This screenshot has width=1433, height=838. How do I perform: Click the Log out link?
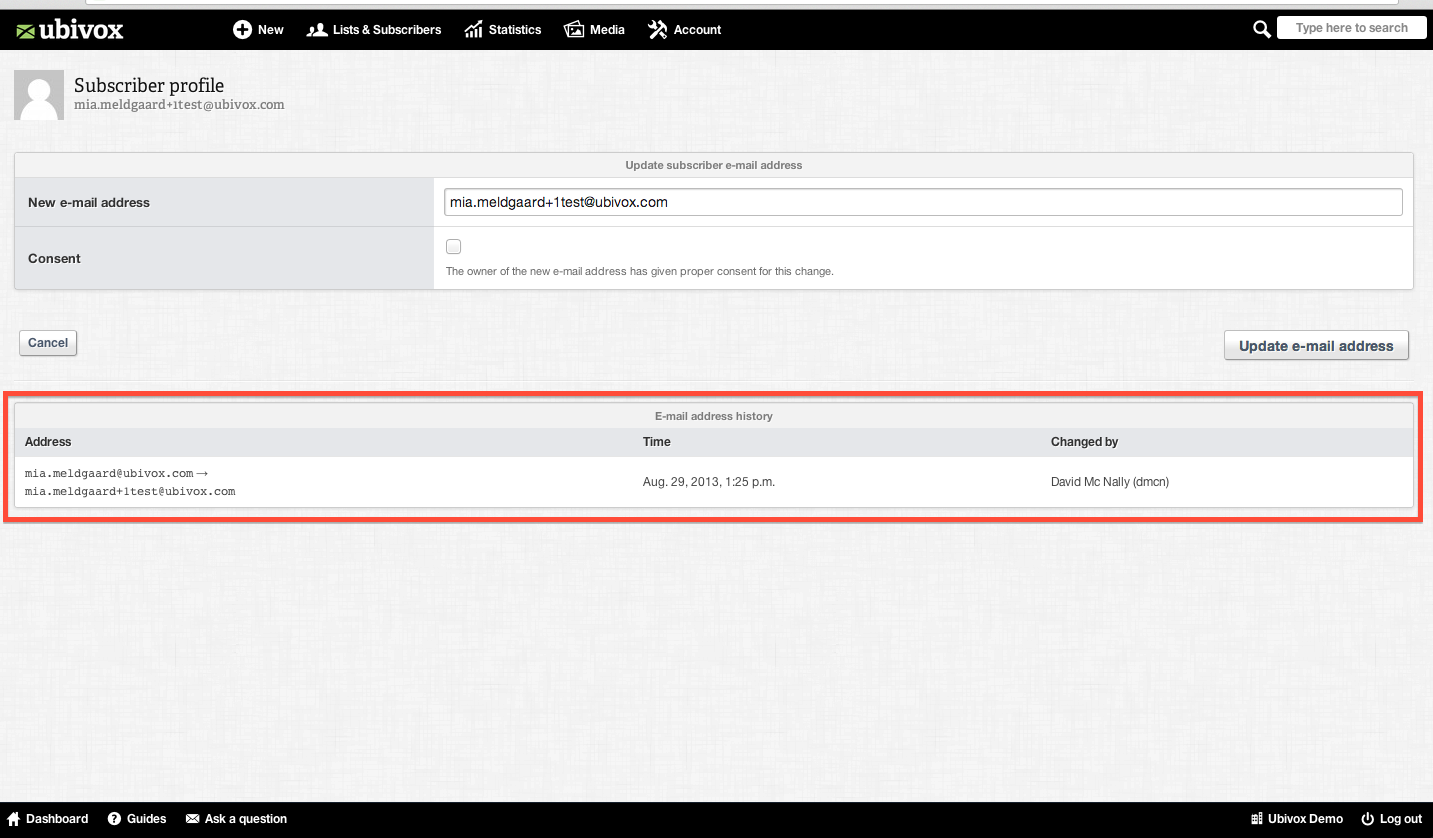pos(1401,819)
